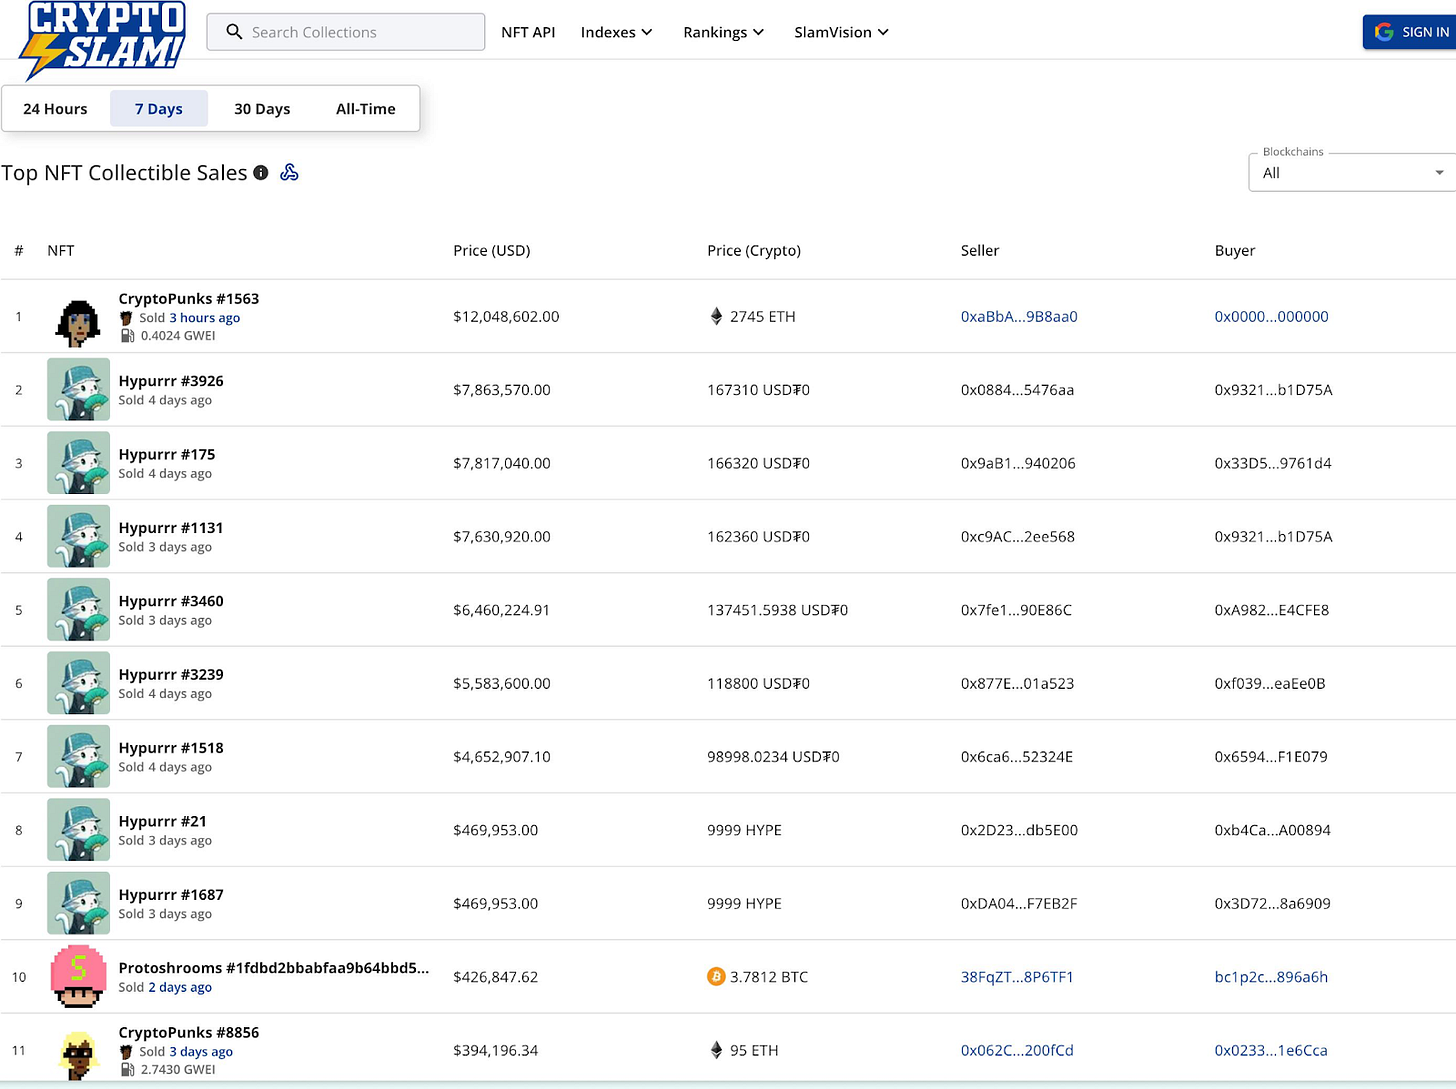Expand the Indexes menu
The height and width of the screenshot is (1089, 1456).
tap(616, 32)
